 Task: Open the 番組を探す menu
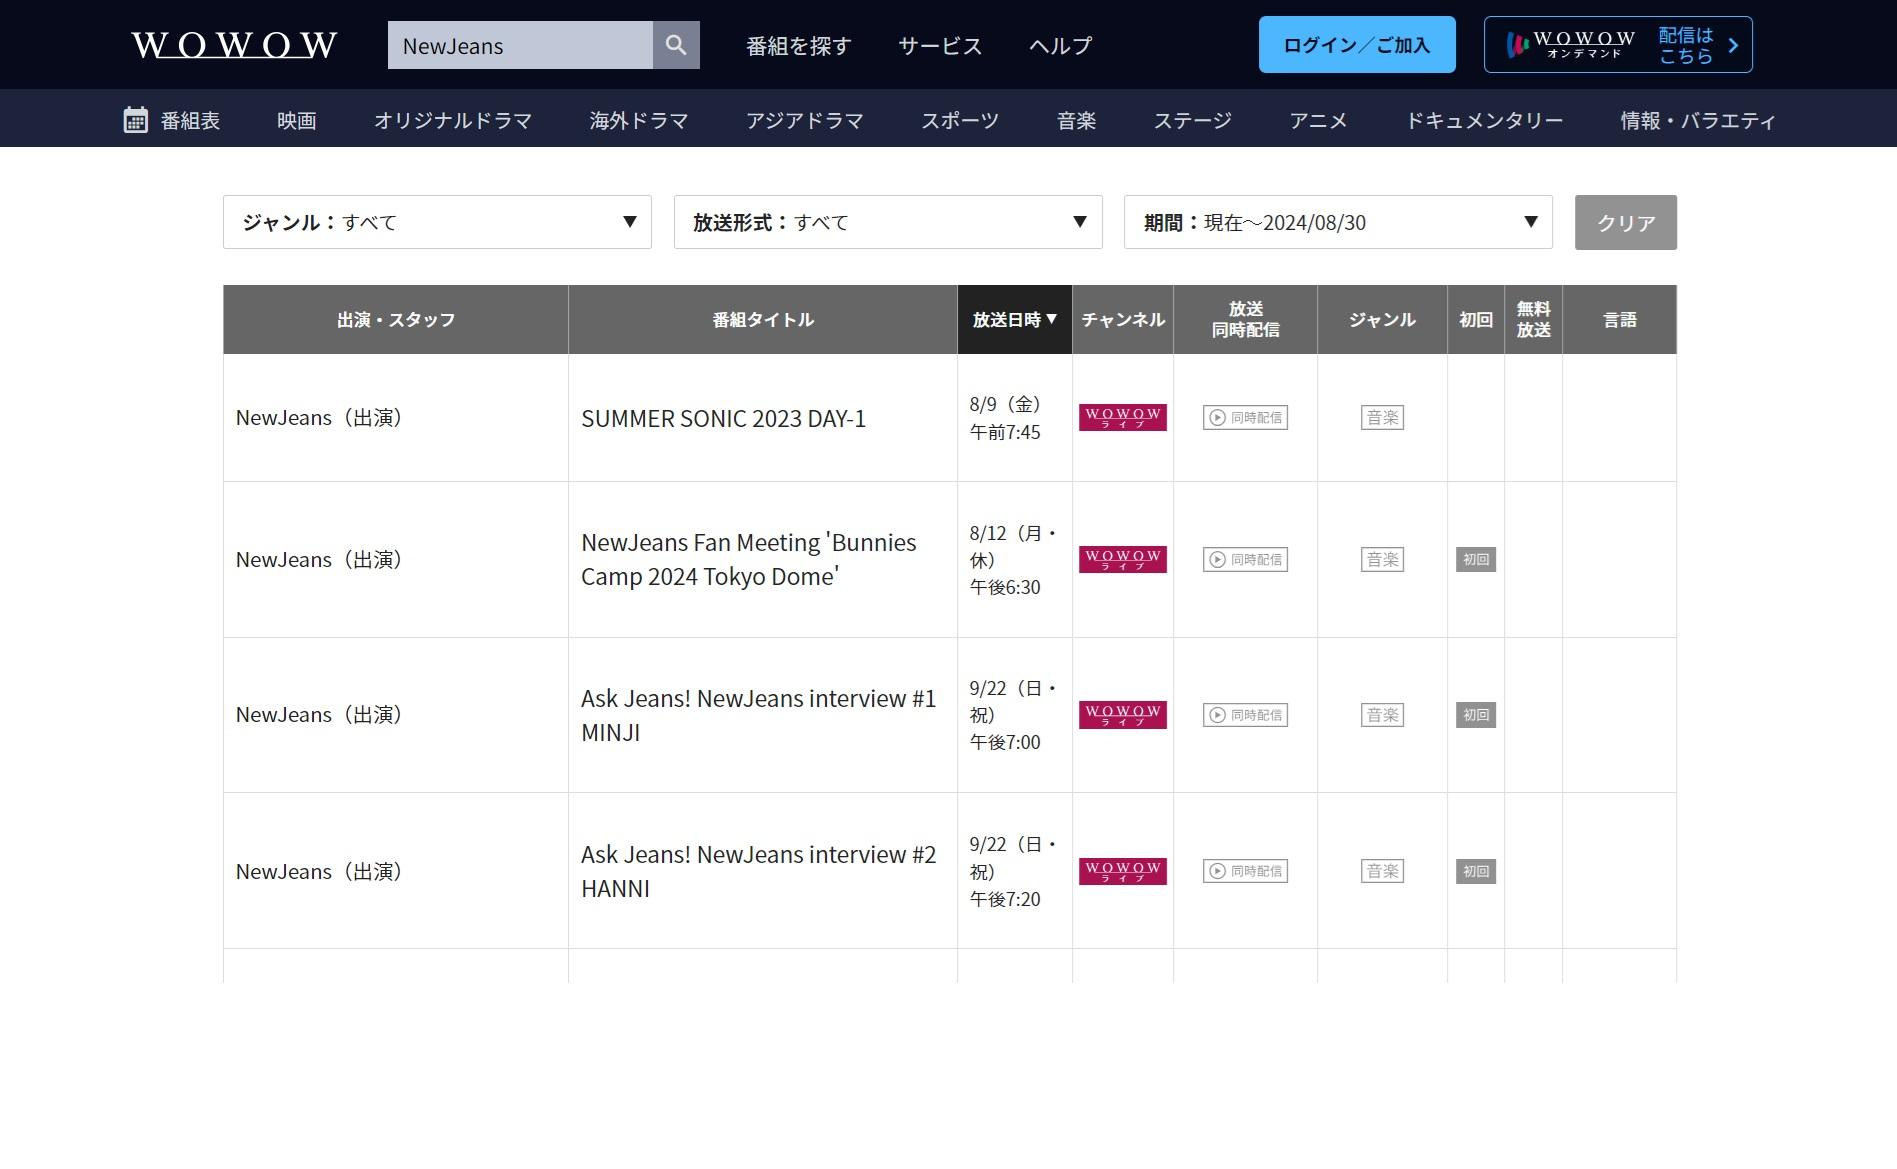coord(798,46)
